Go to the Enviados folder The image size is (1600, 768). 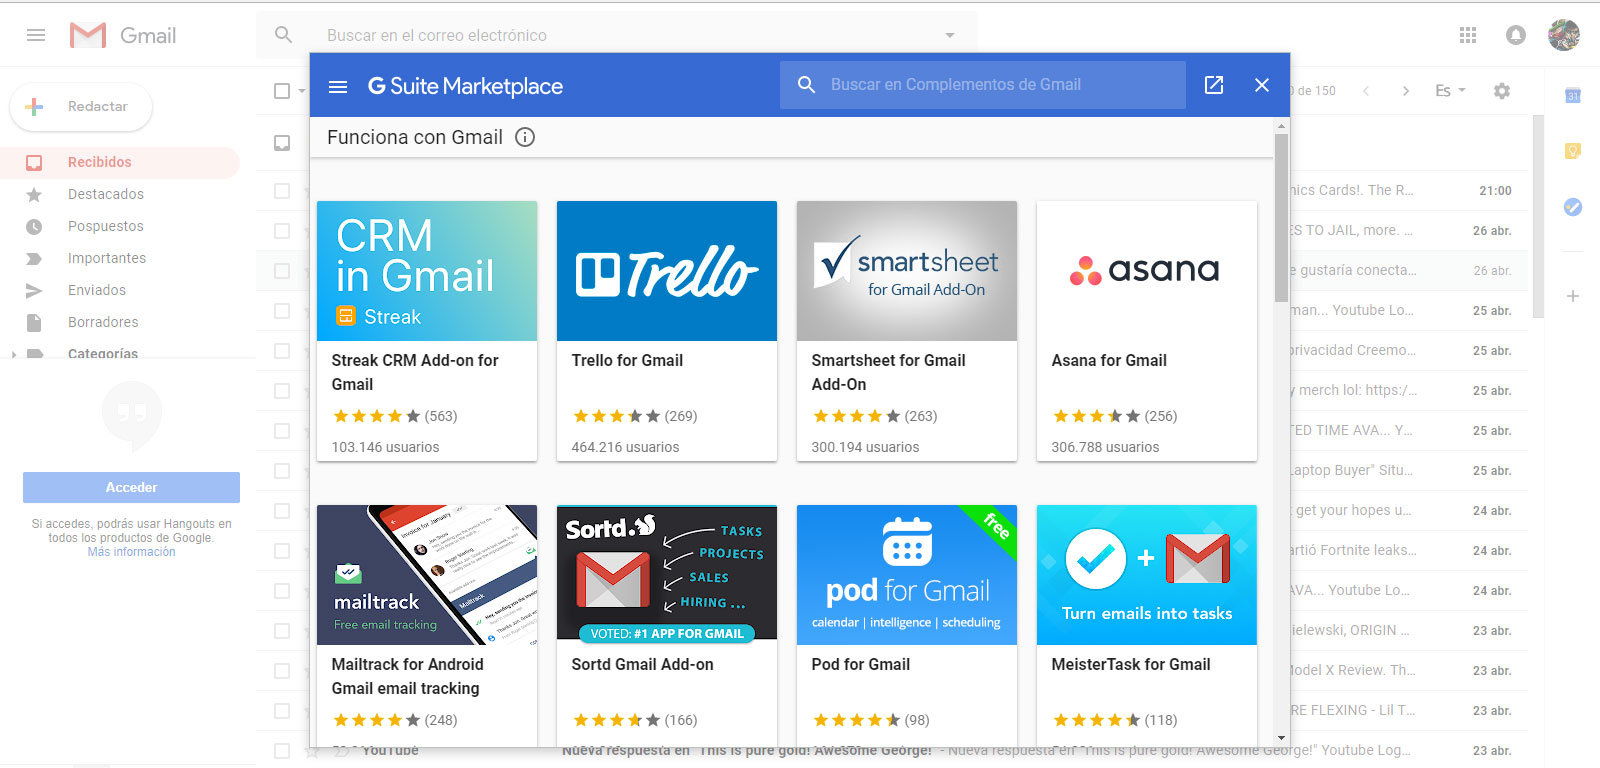click(97, 290)
